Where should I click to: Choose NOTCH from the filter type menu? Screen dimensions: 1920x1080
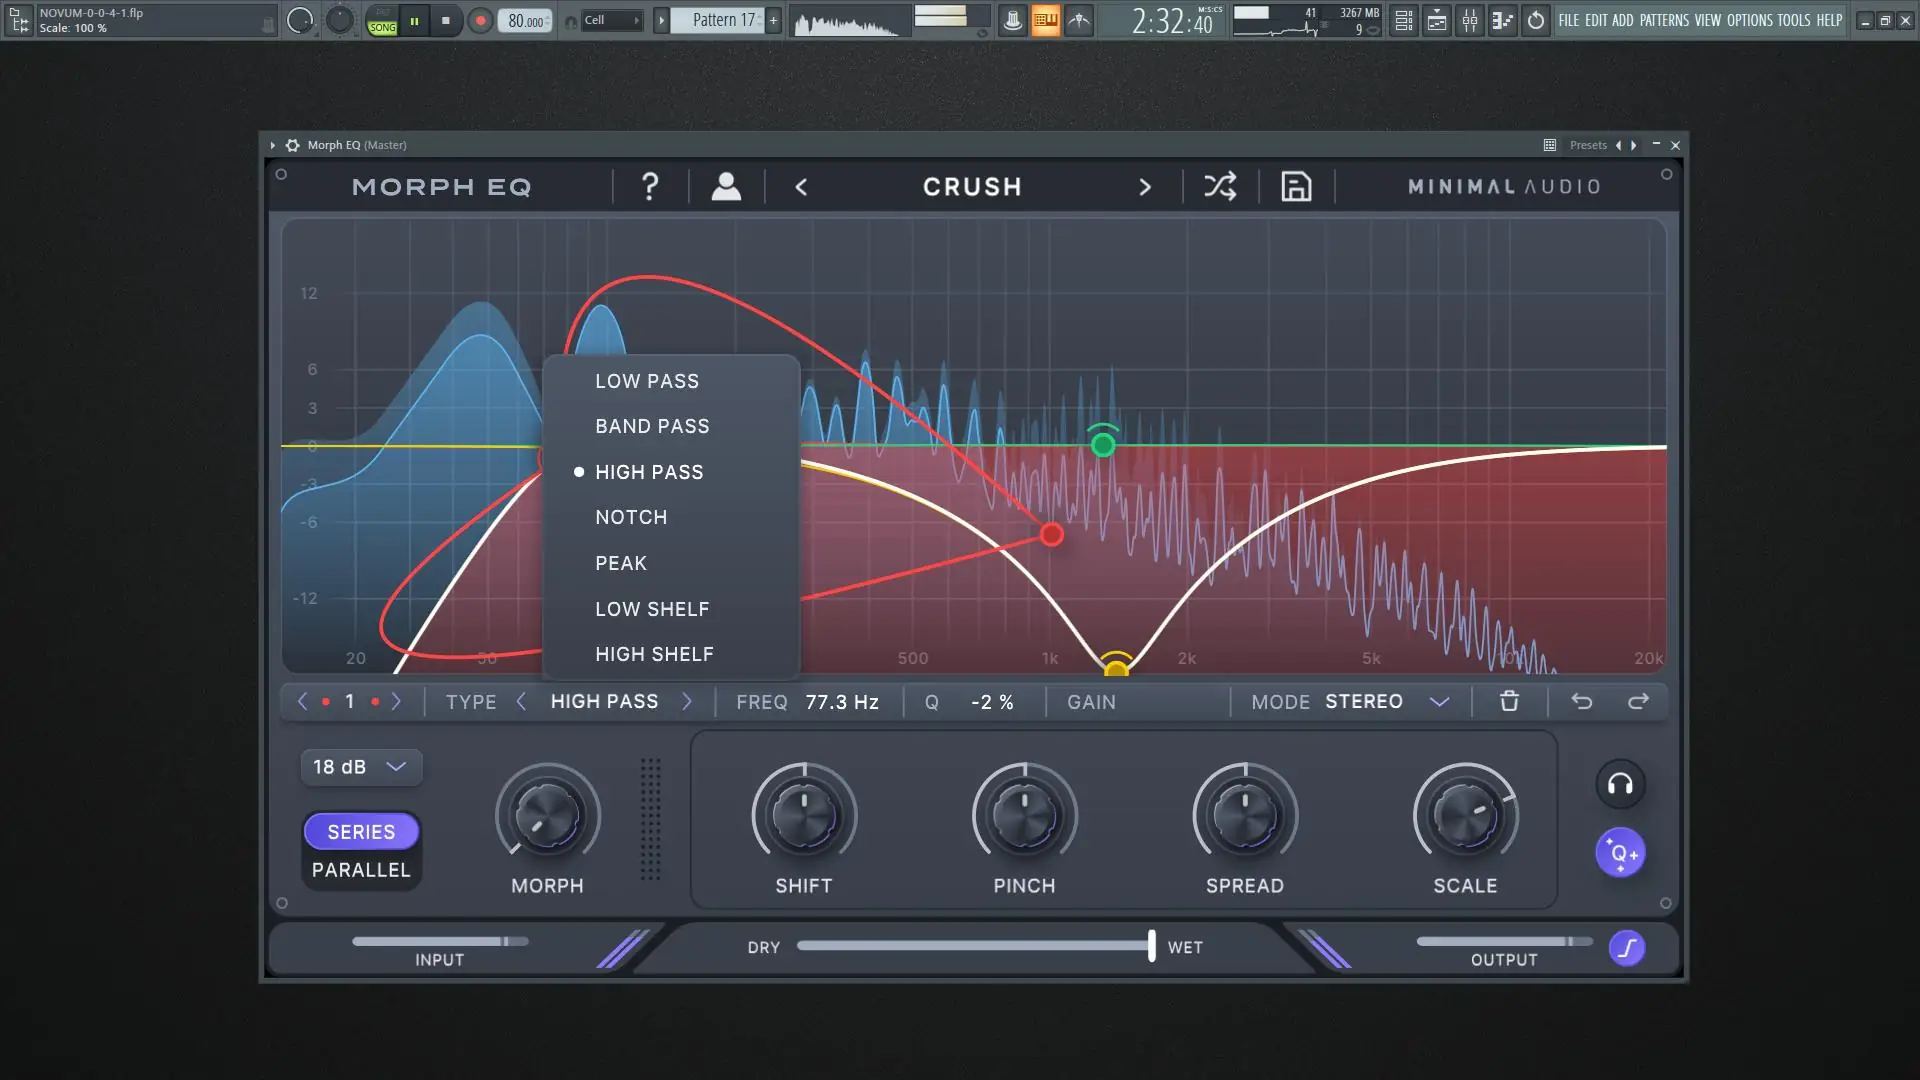[x=631, y=517]
